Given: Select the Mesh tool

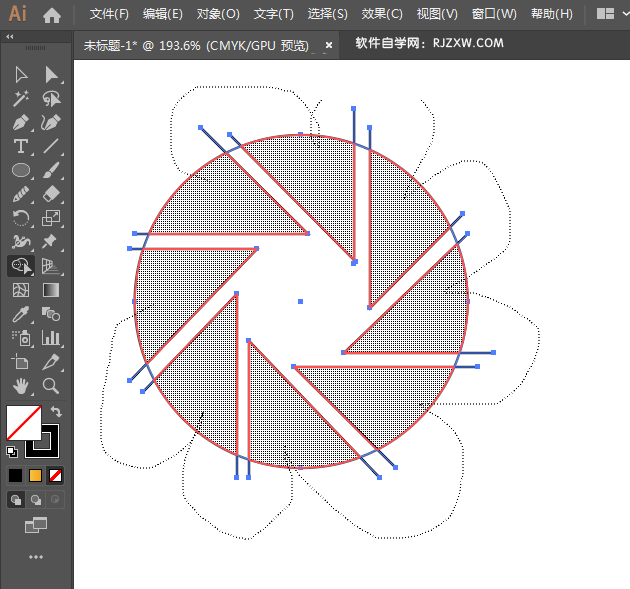Looking at the screenshot, I should (21, 290).
